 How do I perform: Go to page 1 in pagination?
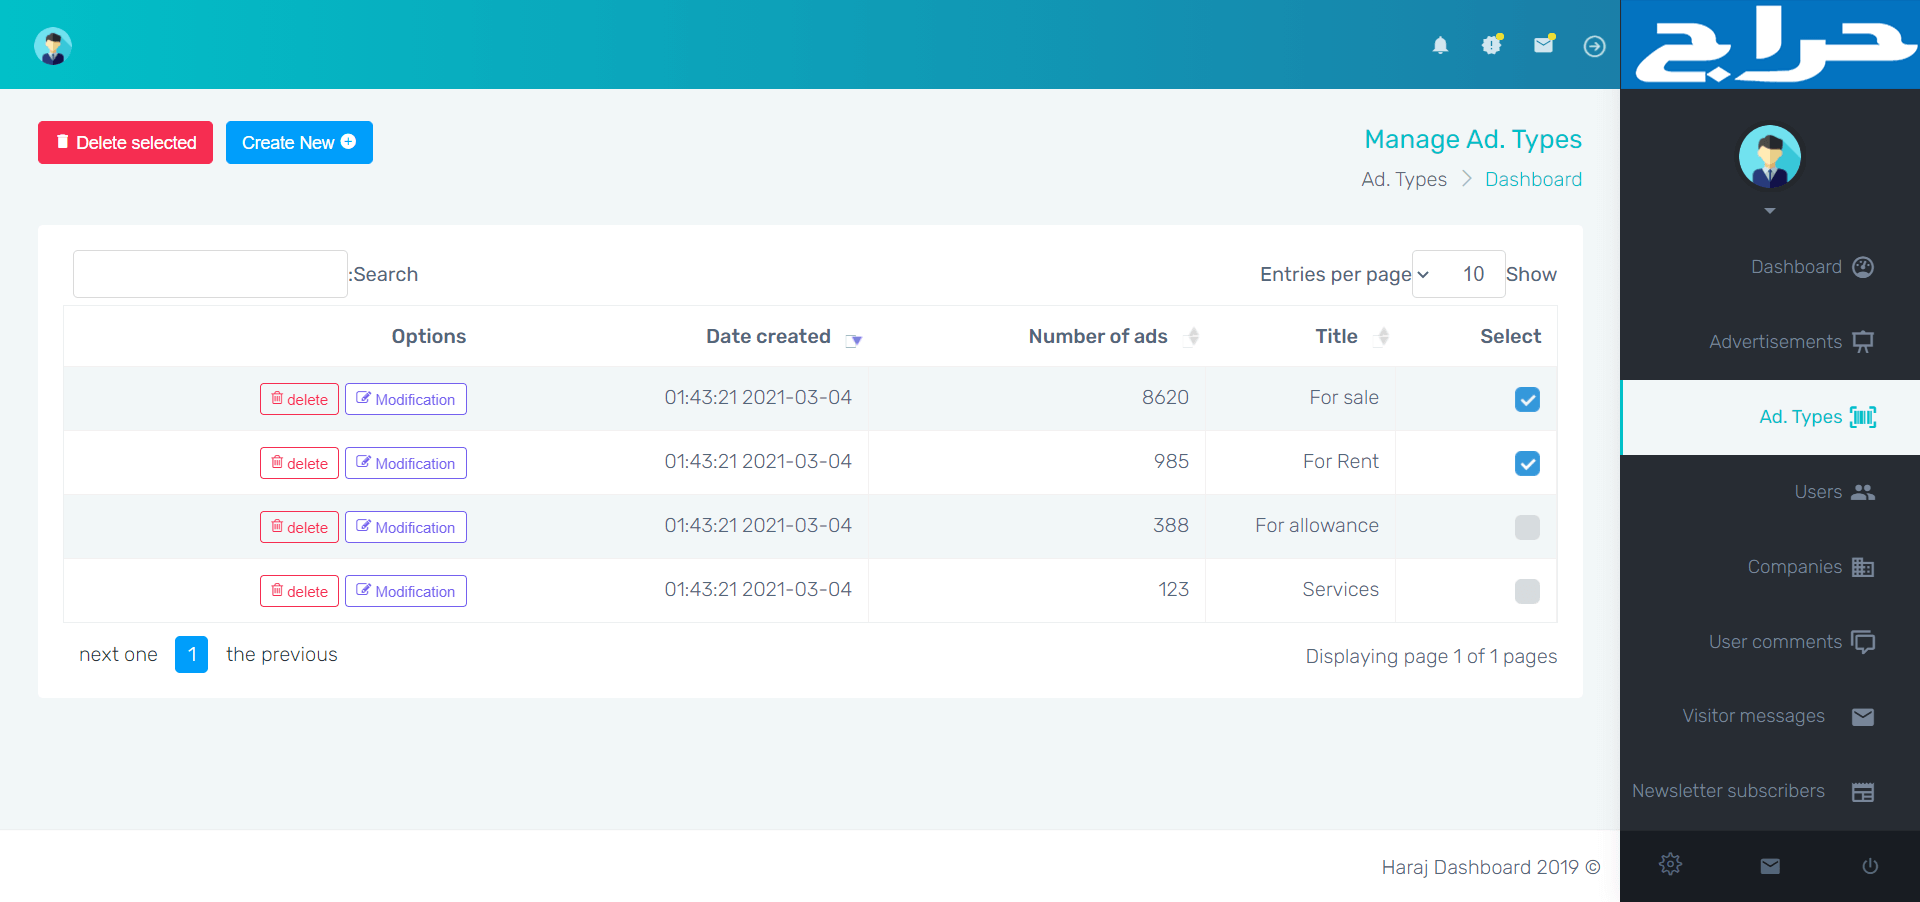[x=191, y=655]
